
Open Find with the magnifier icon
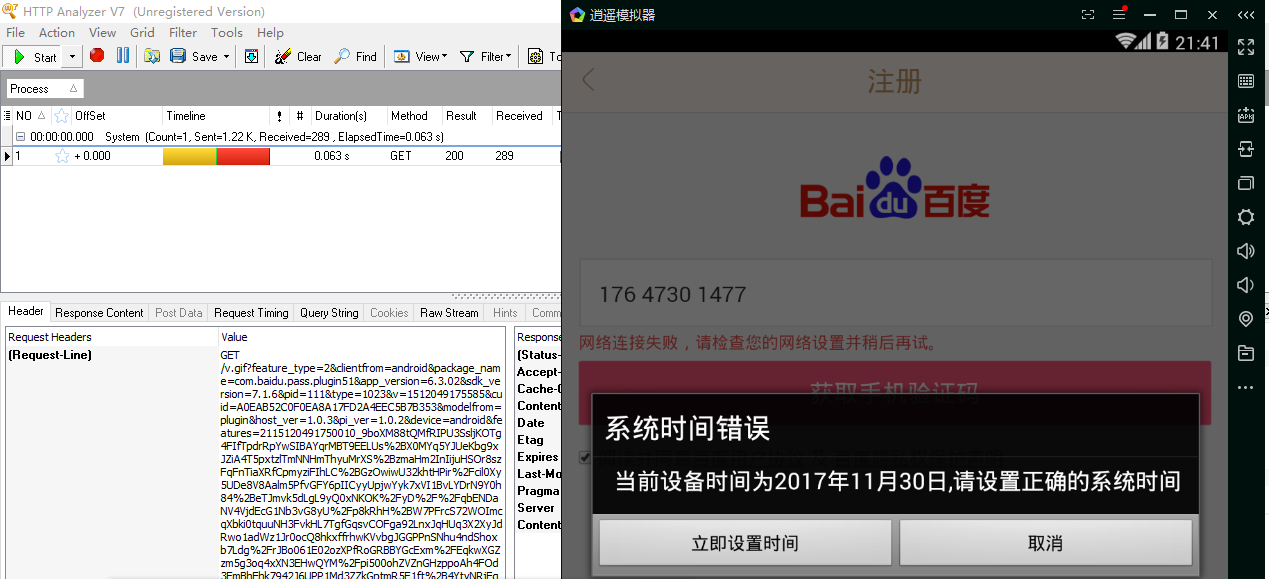[x=355, y=57]
